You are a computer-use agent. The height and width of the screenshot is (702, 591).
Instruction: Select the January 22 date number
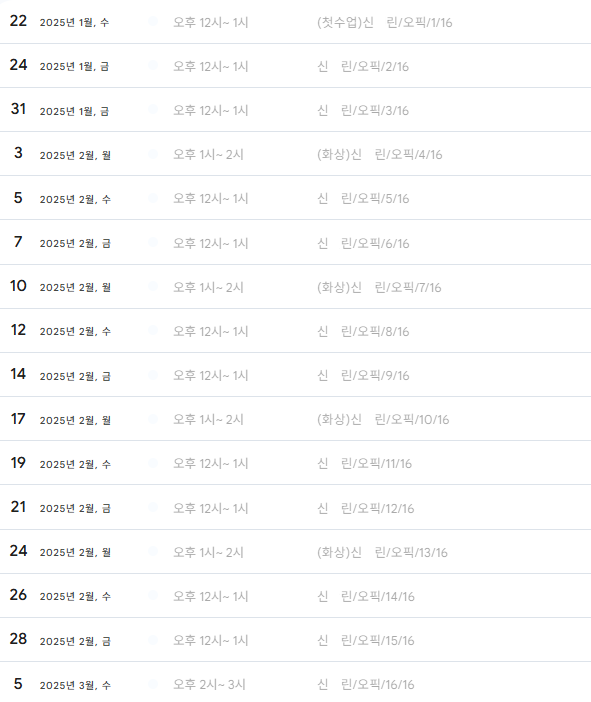pyautogui.click(x=18, y=21)
